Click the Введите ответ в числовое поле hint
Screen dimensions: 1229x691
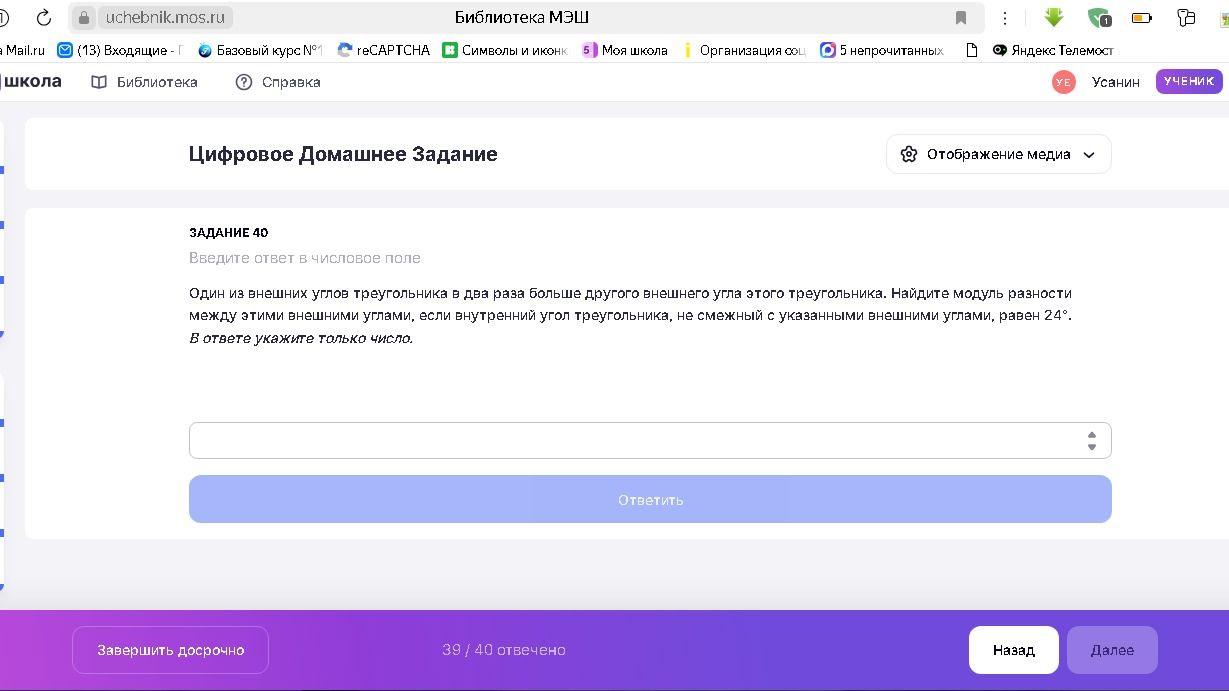click(305, 258)
